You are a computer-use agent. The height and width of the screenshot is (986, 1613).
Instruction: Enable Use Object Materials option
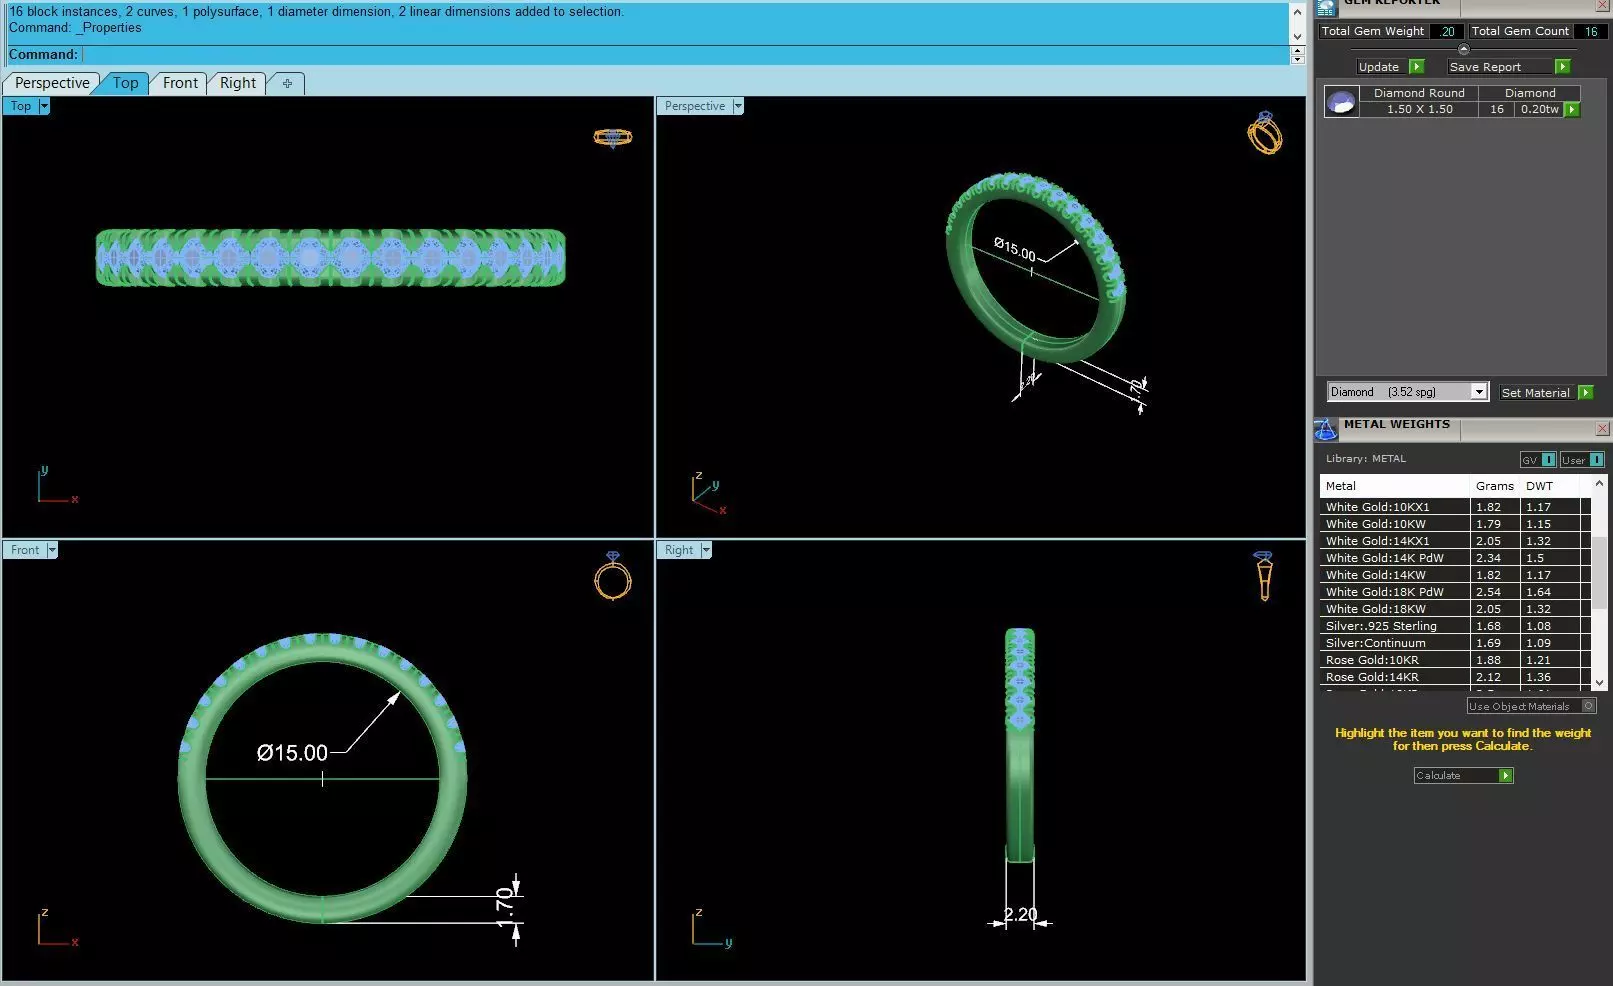coord(1588,706)
